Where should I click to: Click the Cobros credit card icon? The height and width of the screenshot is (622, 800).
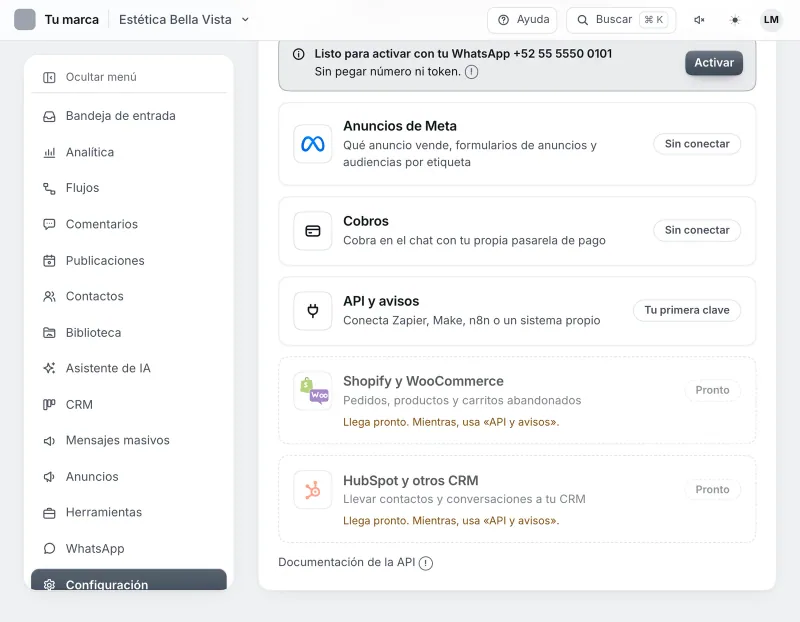coord(313,231)
